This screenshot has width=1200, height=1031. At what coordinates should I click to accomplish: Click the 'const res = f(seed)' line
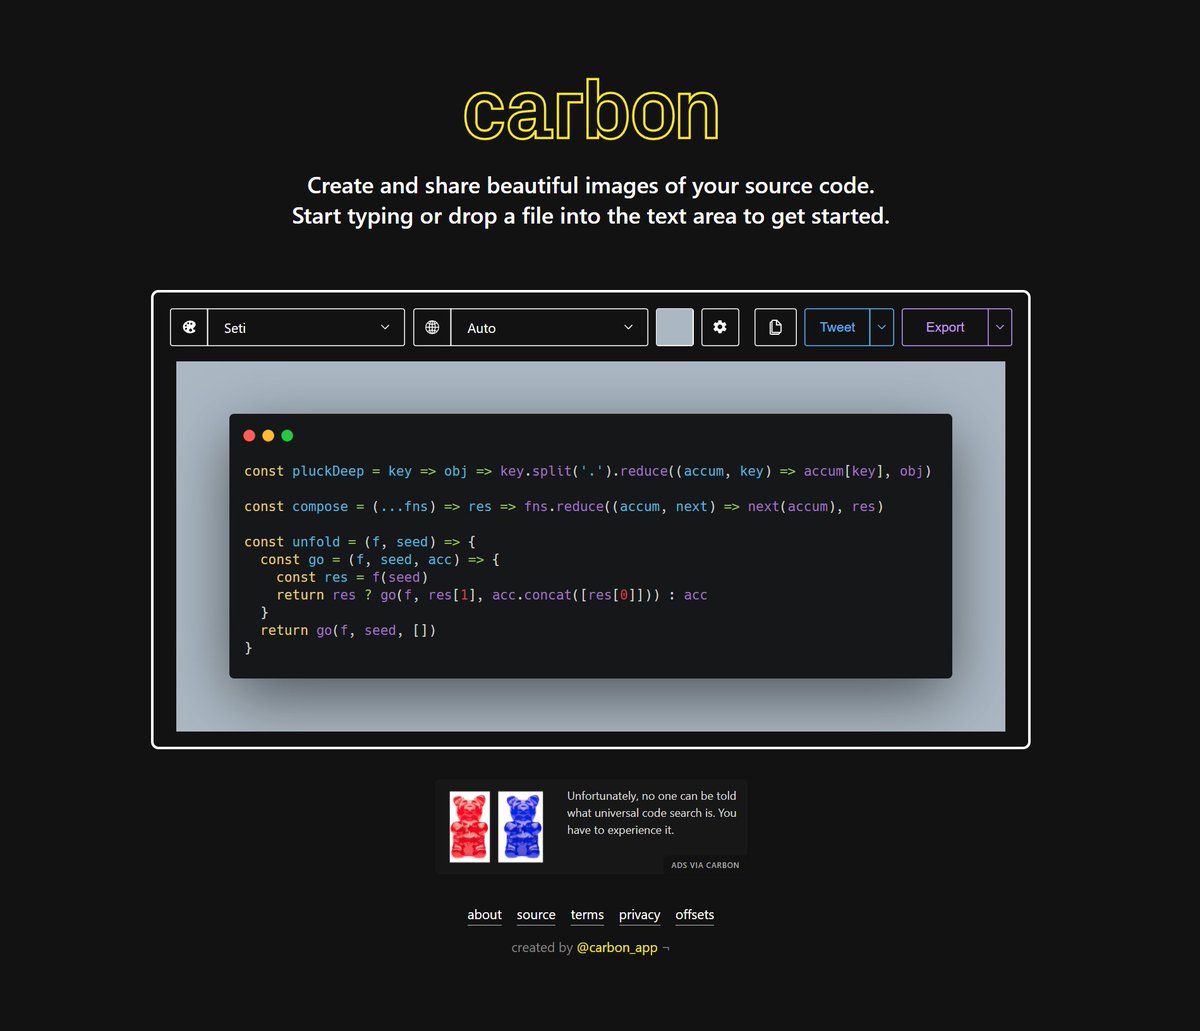[x=352, y=577]
